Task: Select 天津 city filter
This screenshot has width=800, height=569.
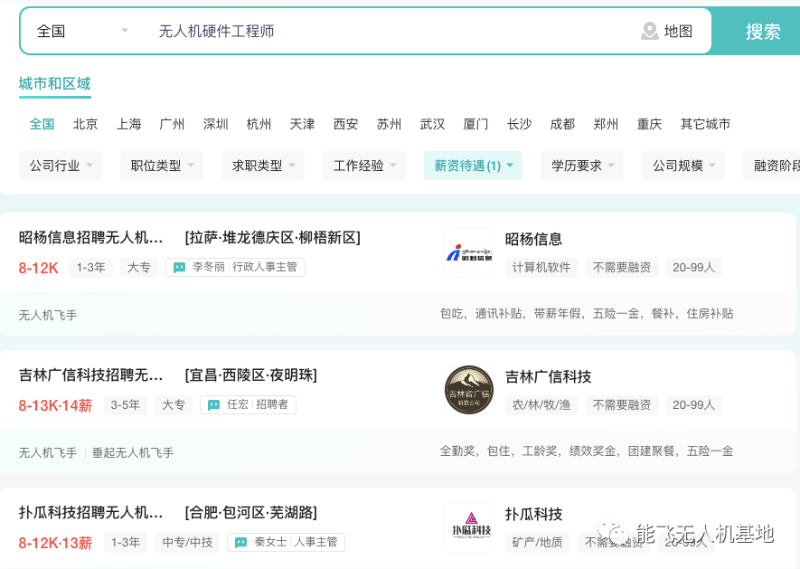Action: click(302, 124)
